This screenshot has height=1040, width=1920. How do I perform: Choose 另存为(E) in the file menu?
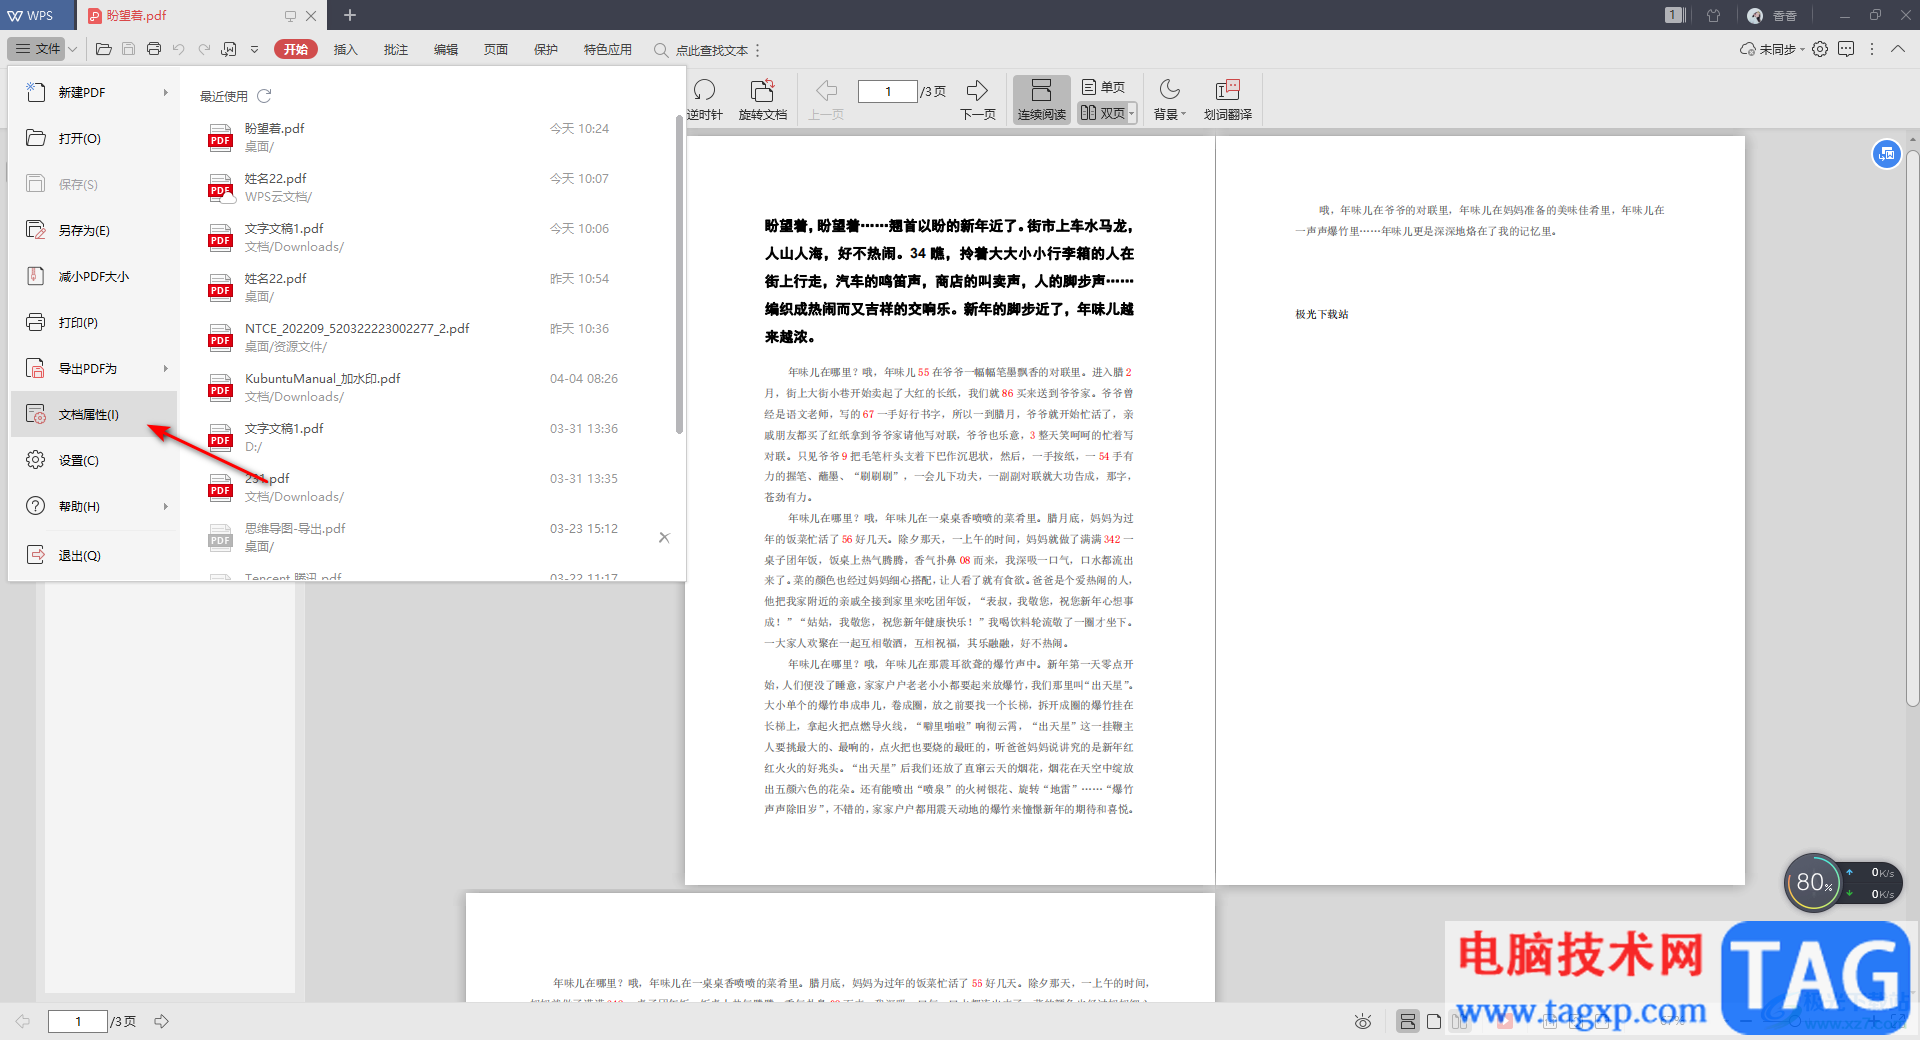coord(95,230)
